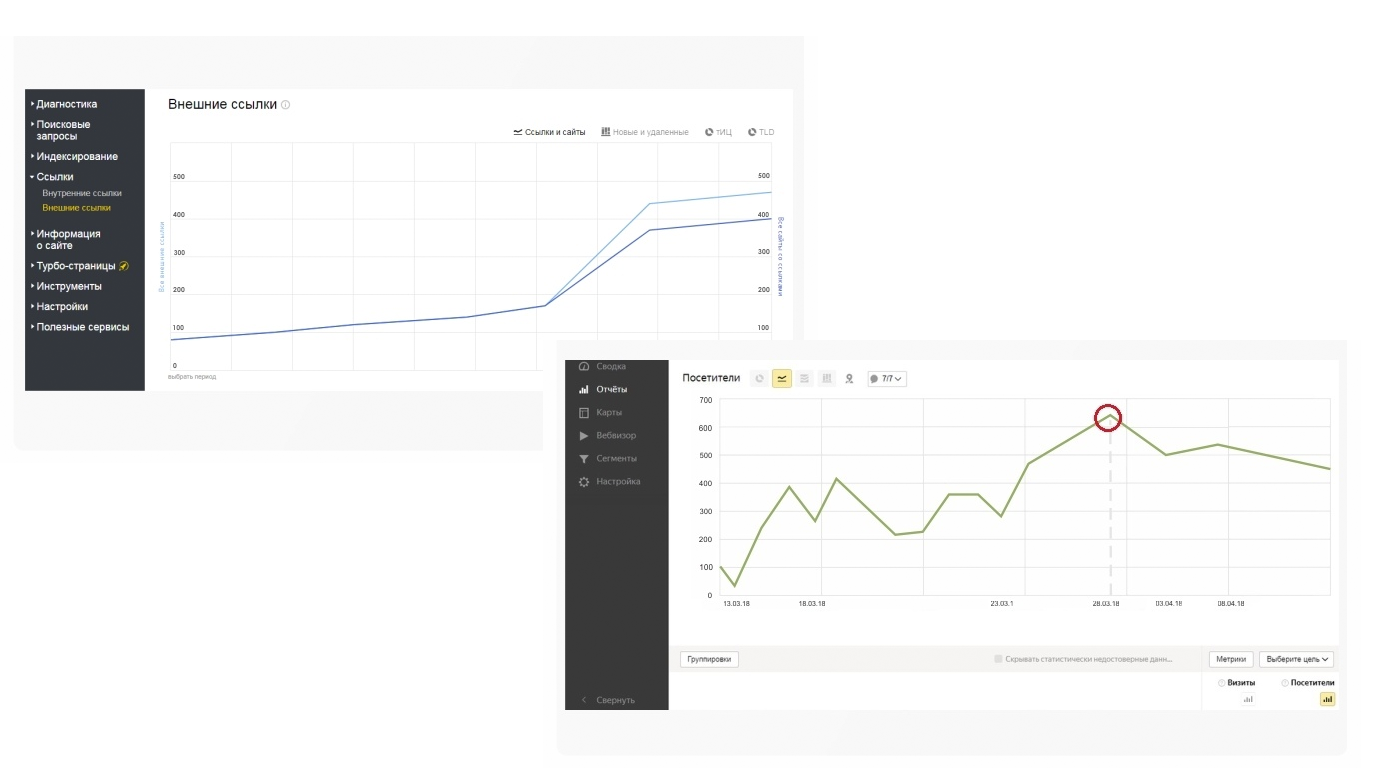The image size is (1377, 768).
Task: Expand the Информация о сайте section
Action: coord(66,239)
